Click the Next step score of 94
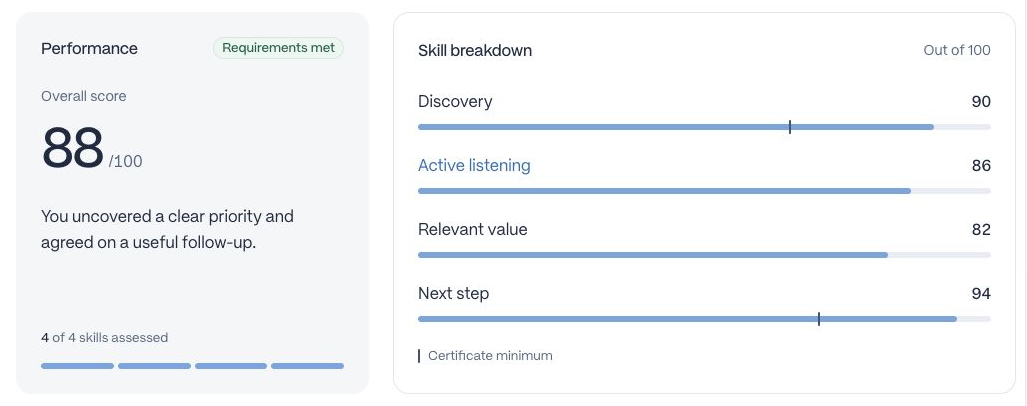The height and width of the screenshot is (406, 1027). pyautogui.click(x=981, y=293)
